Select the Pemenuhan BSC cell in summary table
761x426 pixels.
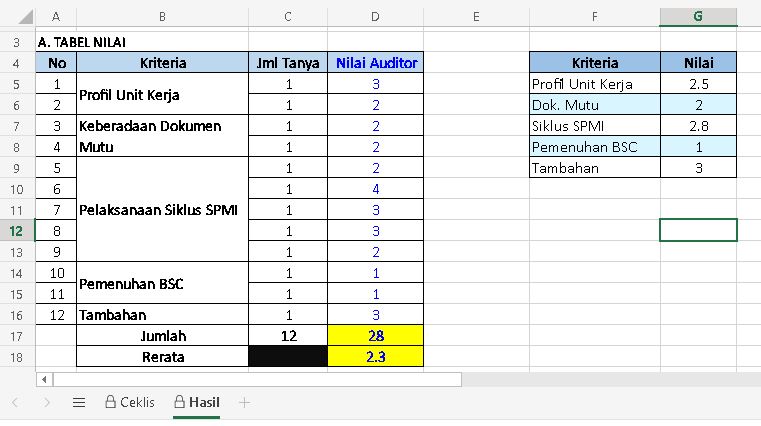(594, 147)
